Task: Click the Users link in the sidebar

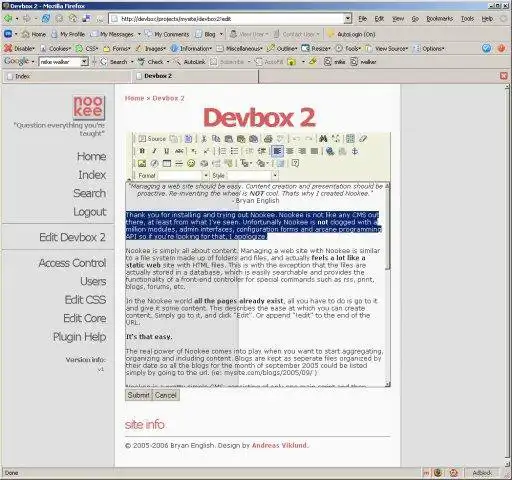Action: point(93,281)
